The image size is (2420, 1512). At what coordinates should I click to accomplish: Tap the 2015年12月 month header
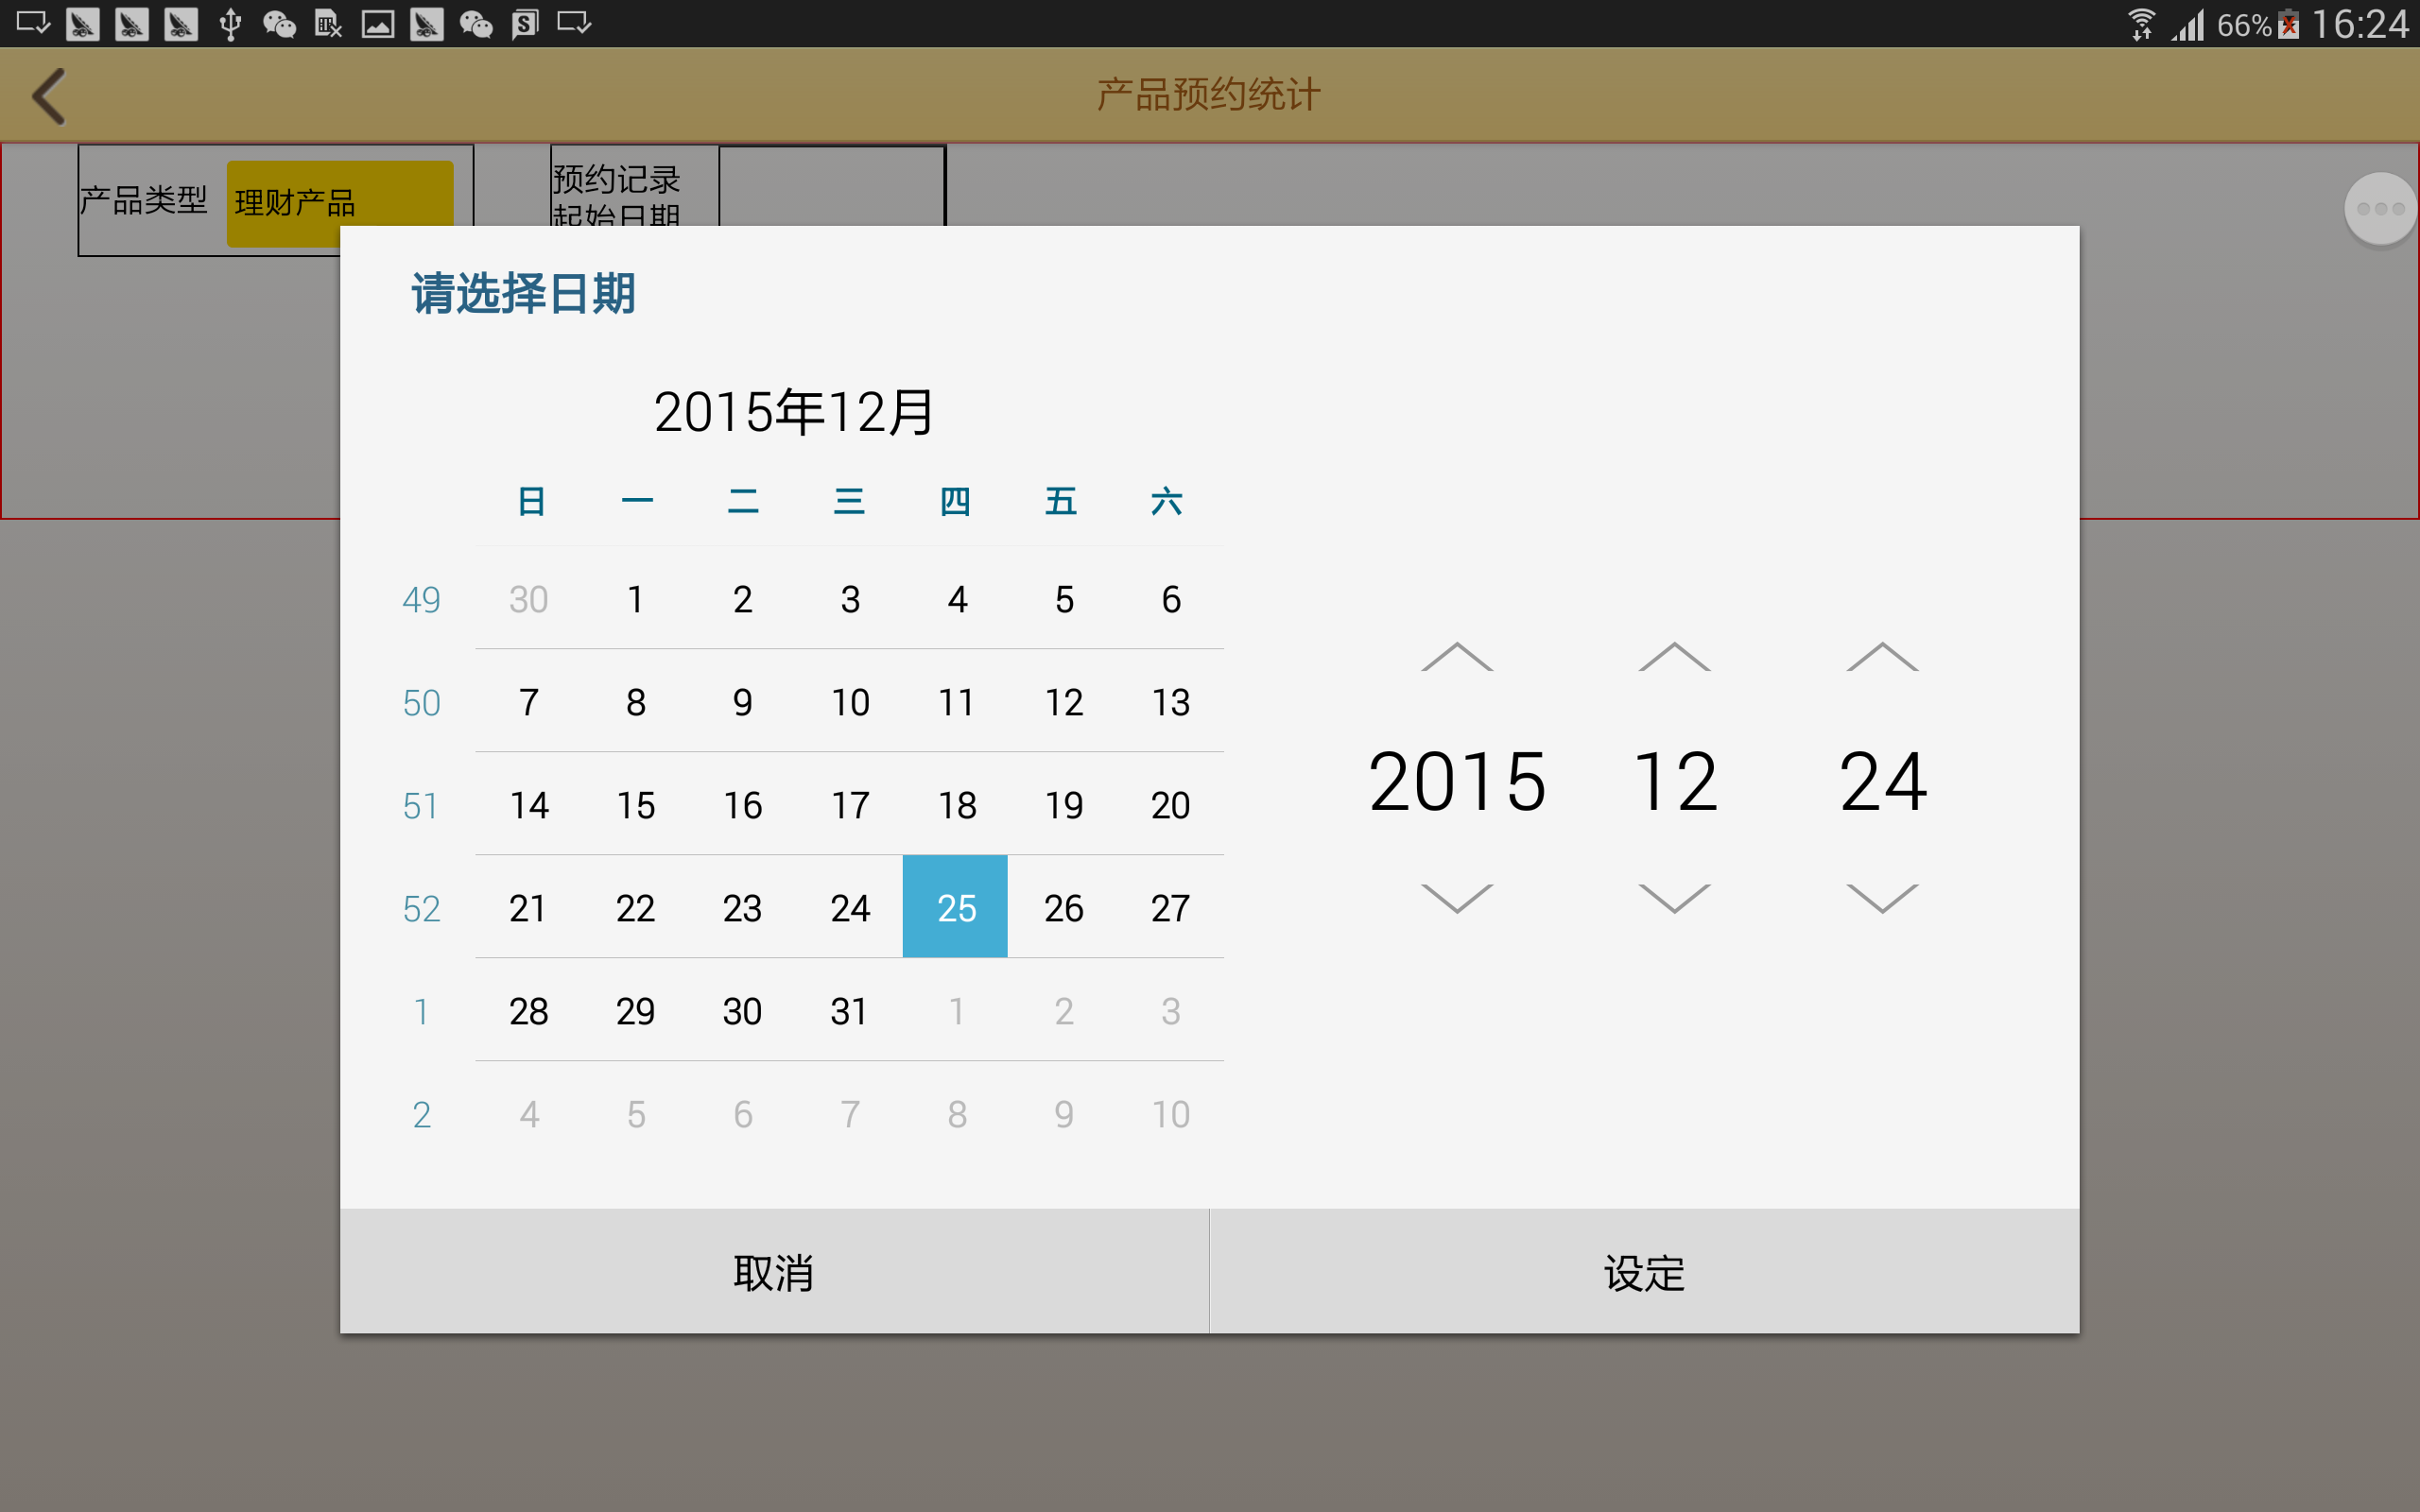point(793,411)
